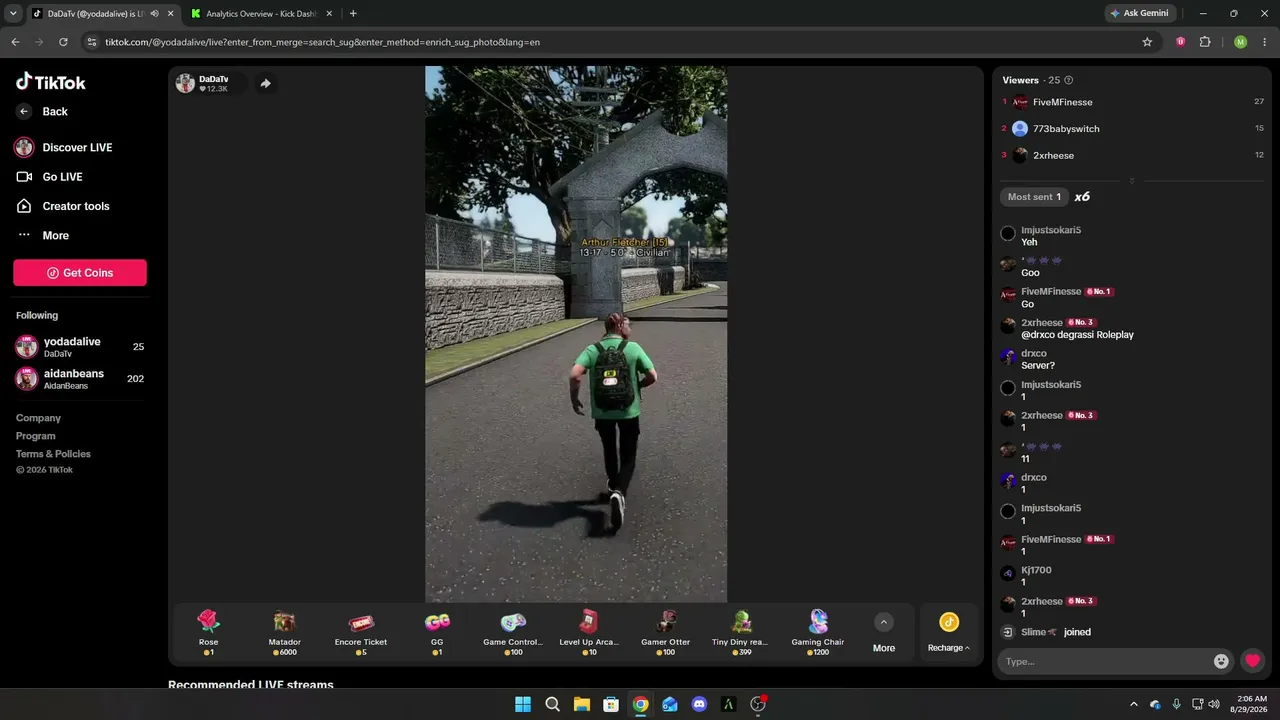View site information icon in address bar

click(x=92, y=42)
